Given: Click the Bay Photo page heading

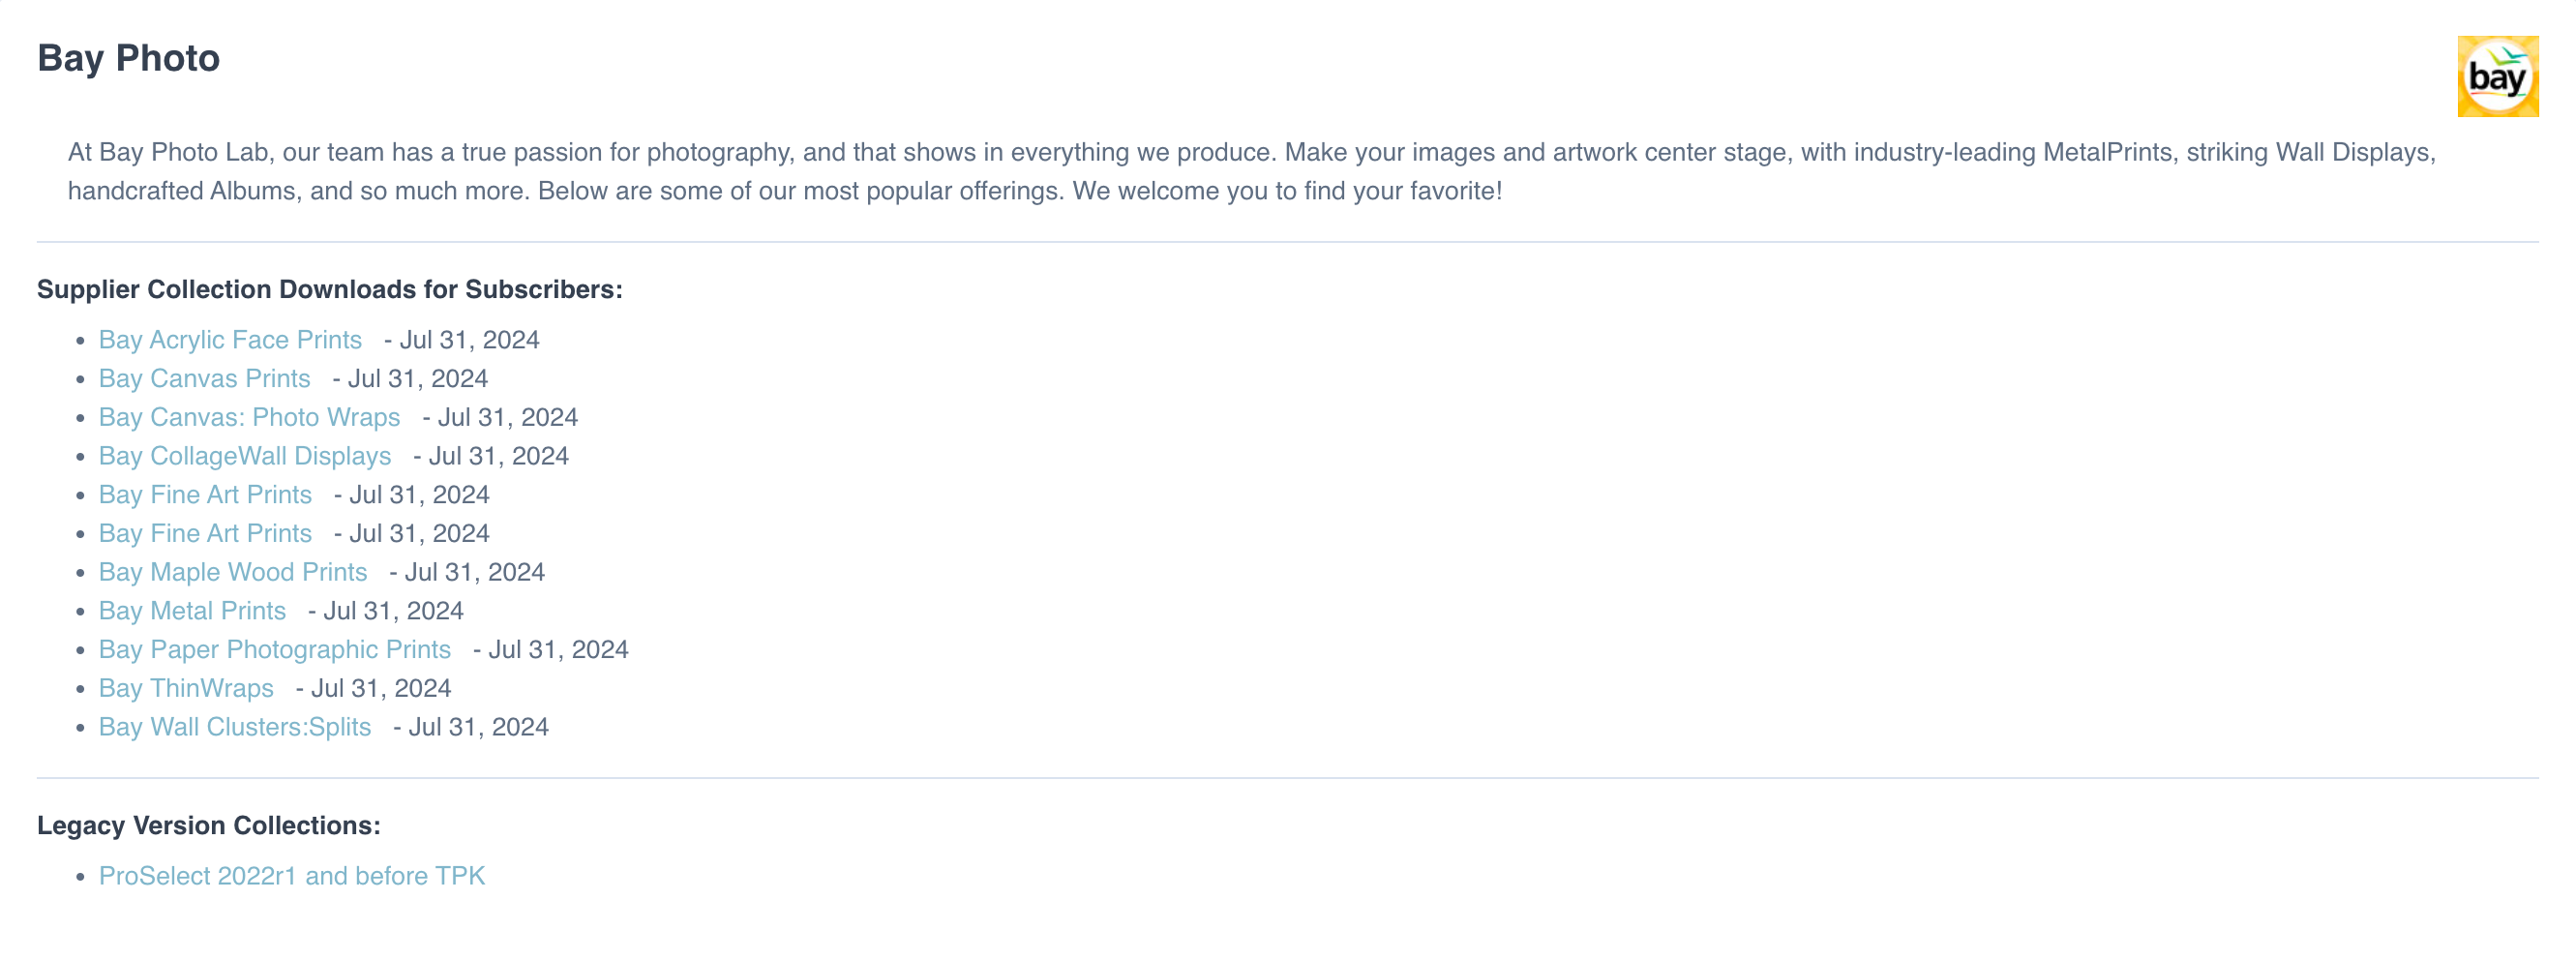Looking at the screenshot, I should 128,58.
